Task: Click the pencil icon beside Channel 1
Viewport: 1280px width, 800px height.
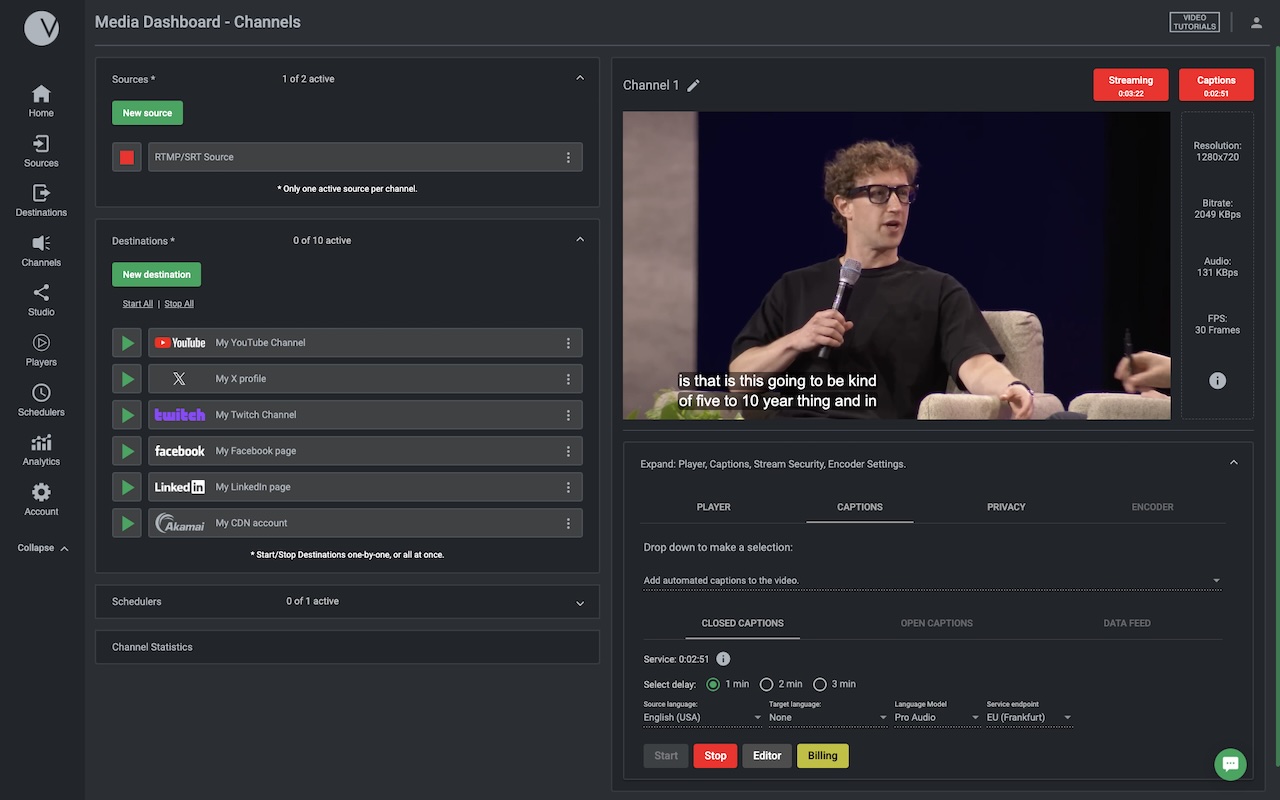Action: point(693,86)
